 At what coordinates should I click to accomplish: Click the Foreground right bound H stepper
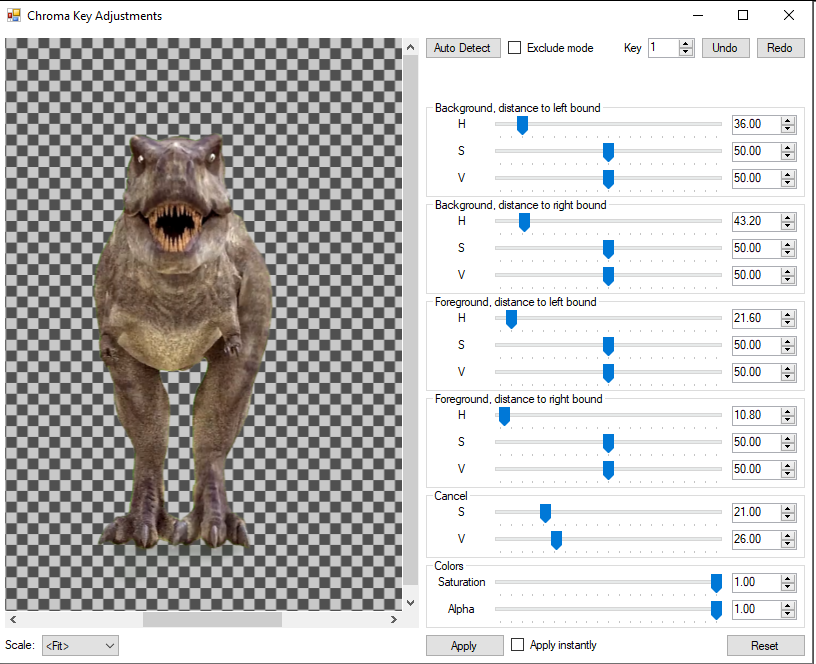(x=788, y=415)
